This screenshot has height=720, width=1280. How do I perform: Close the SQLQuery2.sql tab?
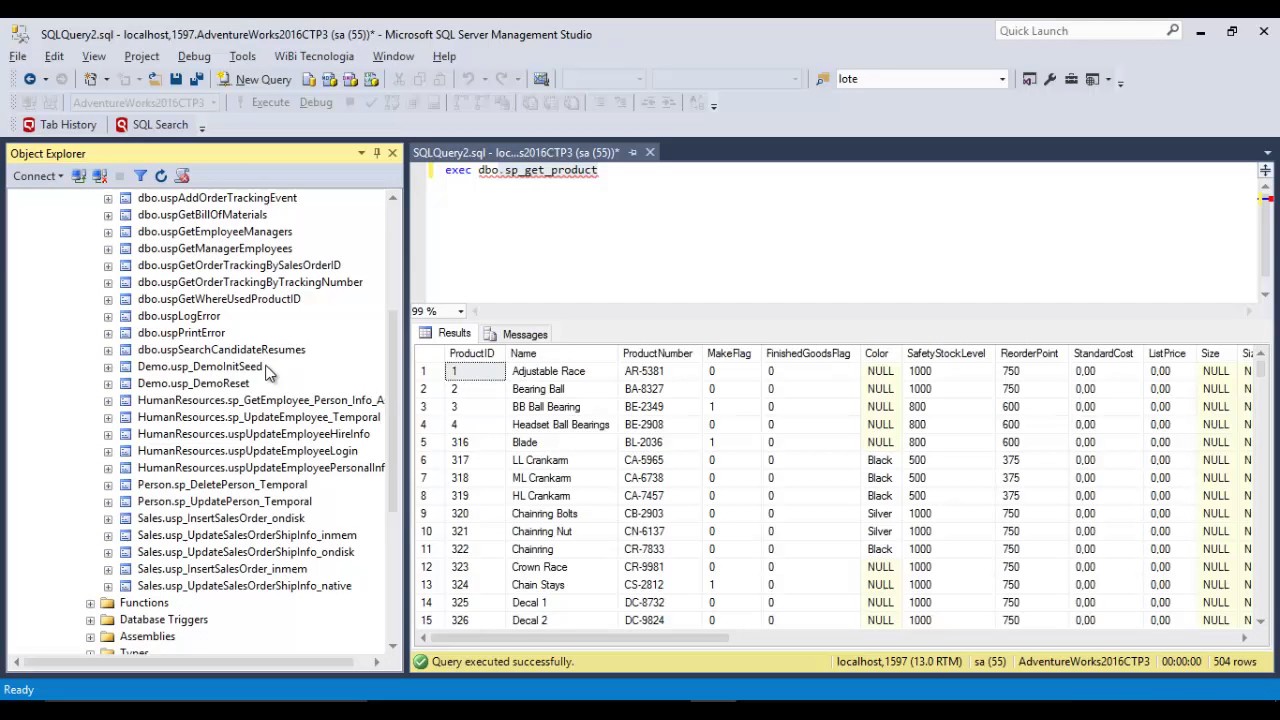coord(650,152)
